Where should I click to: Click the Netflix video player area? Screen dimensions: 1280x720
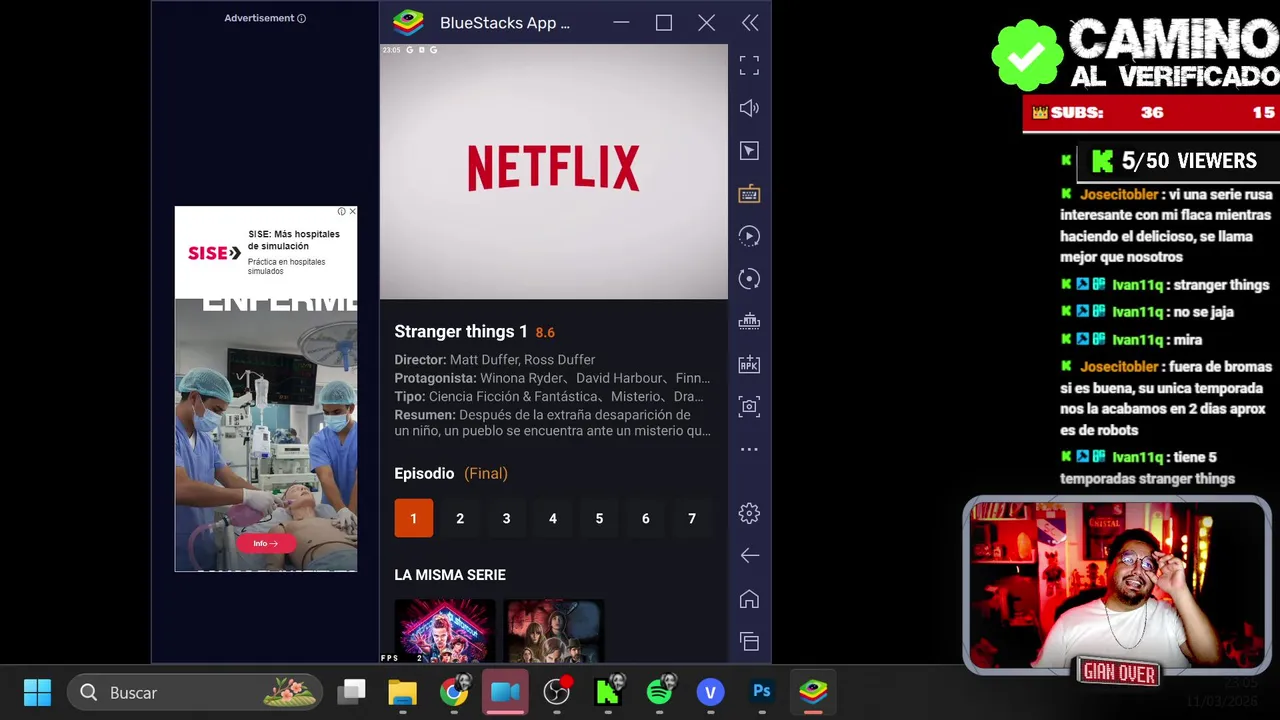[x=554, y=171]
